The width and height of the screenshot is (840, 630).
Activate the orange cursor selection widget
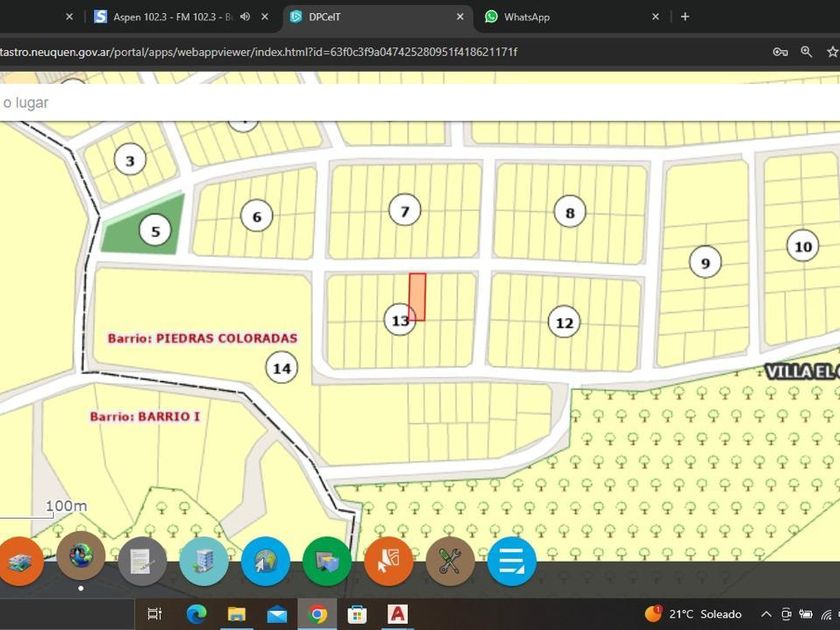[x=388, y=562]
